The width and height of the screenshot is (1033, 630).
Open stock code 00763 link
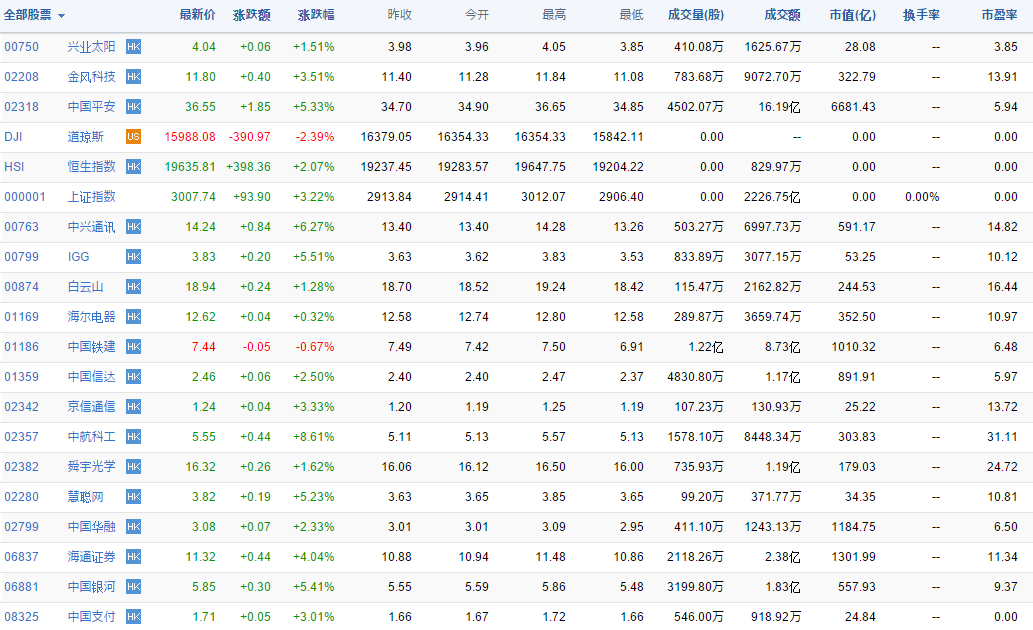(x=22, y=227)
